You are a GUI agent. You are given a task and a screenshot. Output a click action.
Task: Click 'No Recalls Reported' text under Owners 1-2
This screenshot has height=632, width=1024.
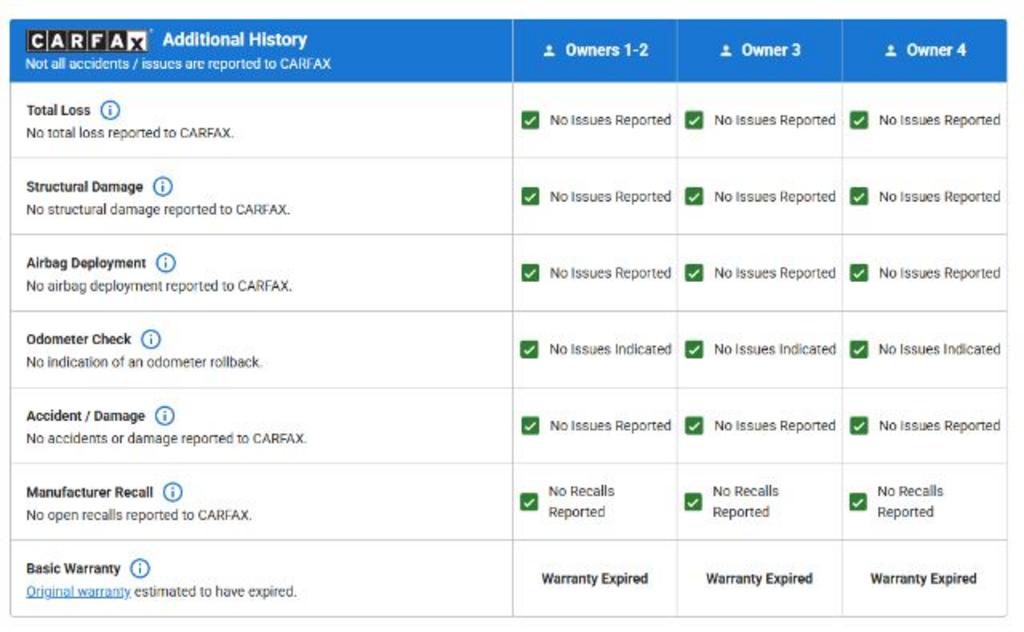point(581,501)
